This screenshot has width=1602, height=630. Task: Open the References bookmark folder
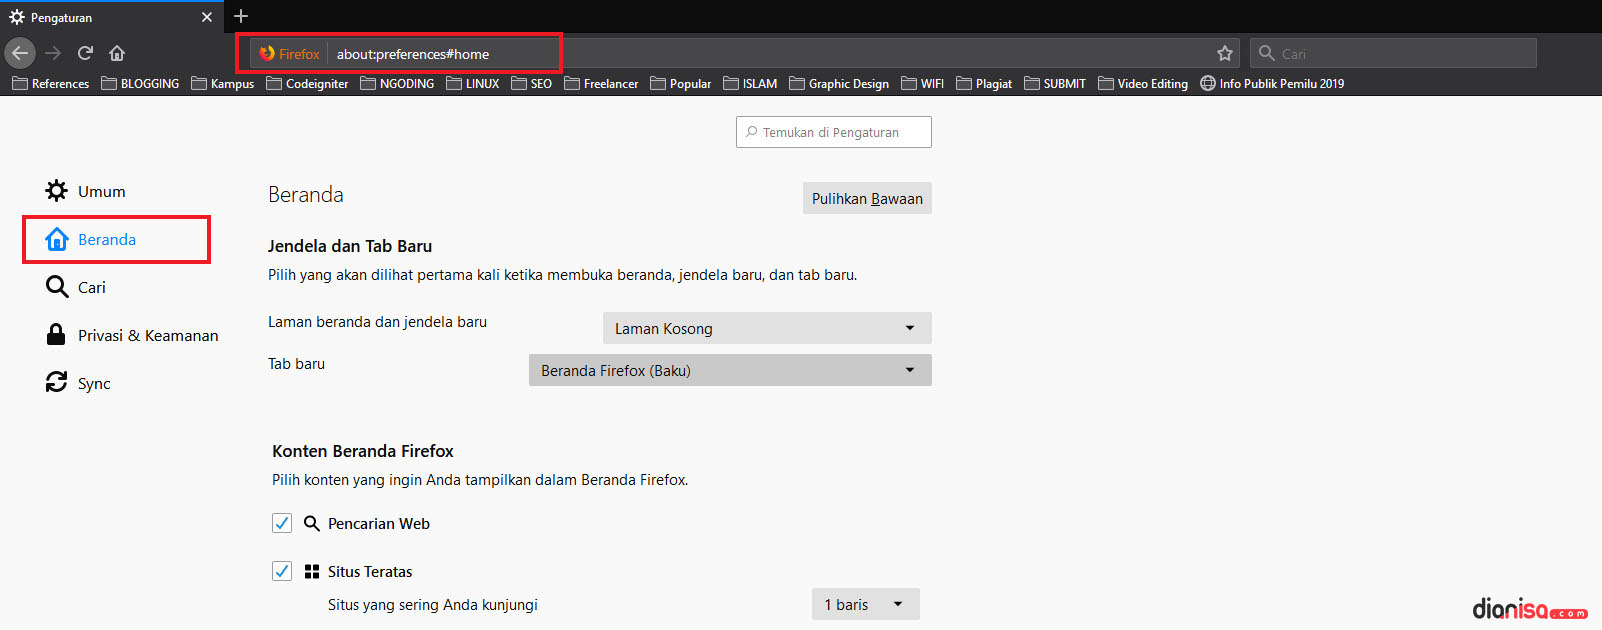(x=50, y=84)
